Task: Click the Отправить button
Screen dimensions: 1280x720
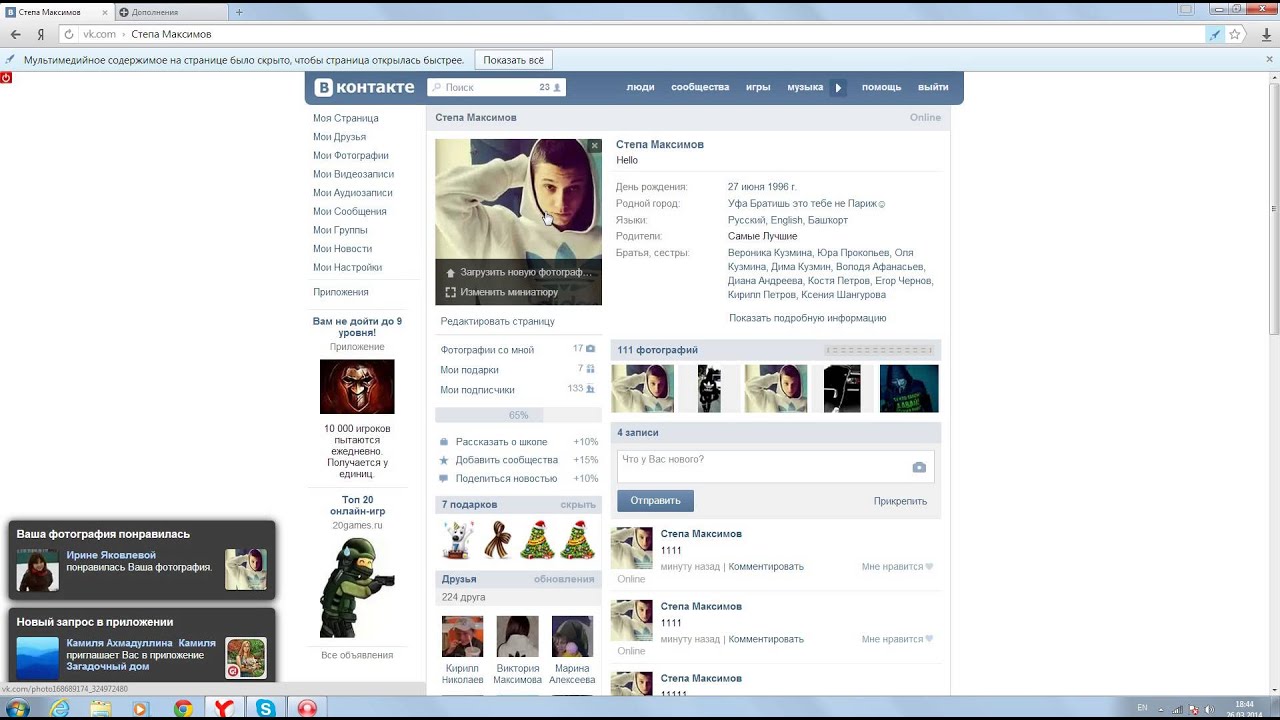Action: tap(655, 501)
